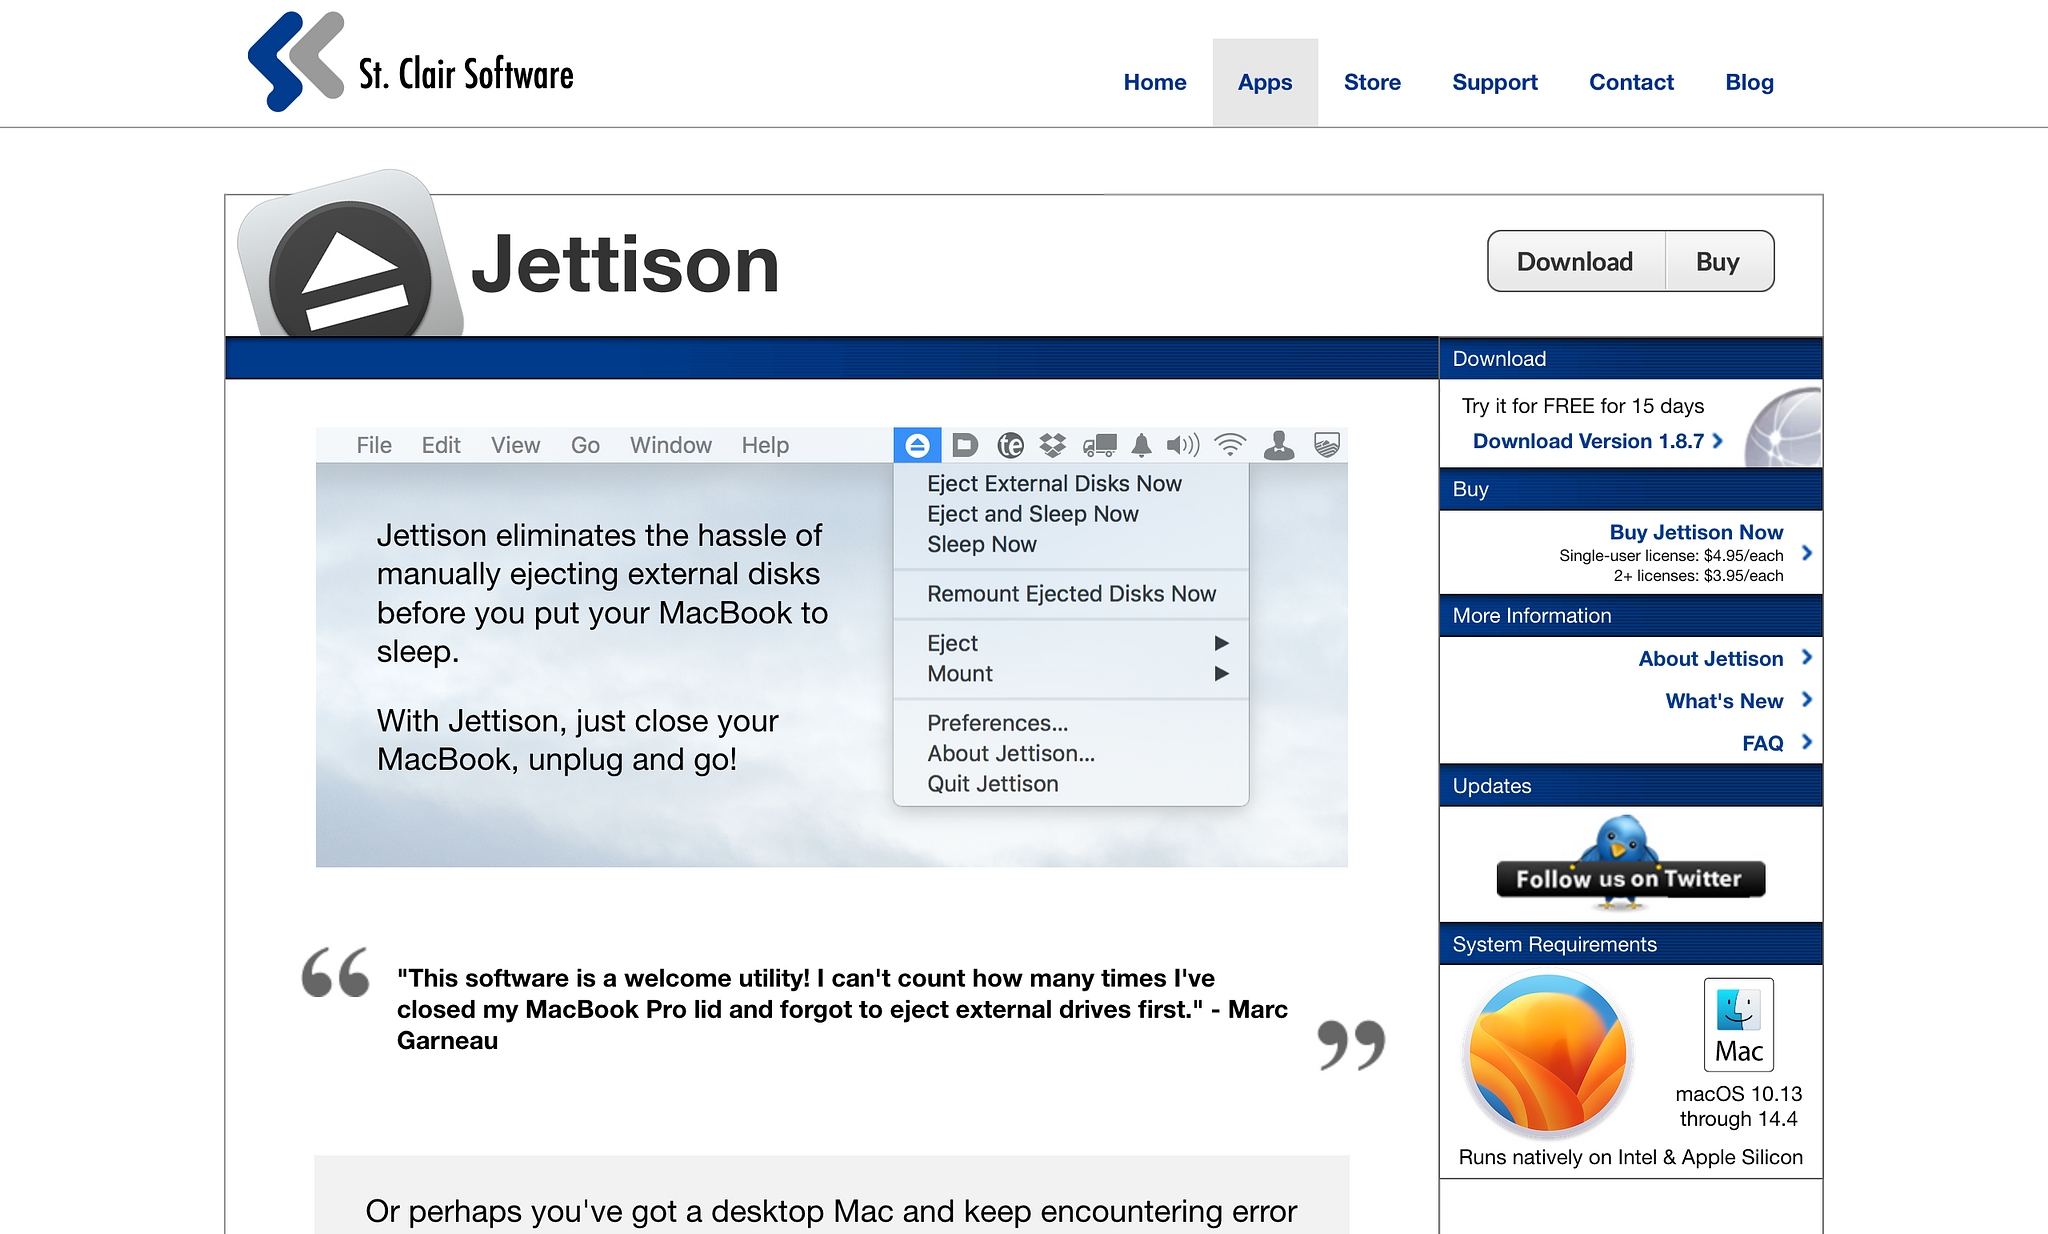Viewport: 2048px width, 1234px height.
Task: Click the 'Try it for FREE for 15 days' text
Action: tap(1583, 406)
